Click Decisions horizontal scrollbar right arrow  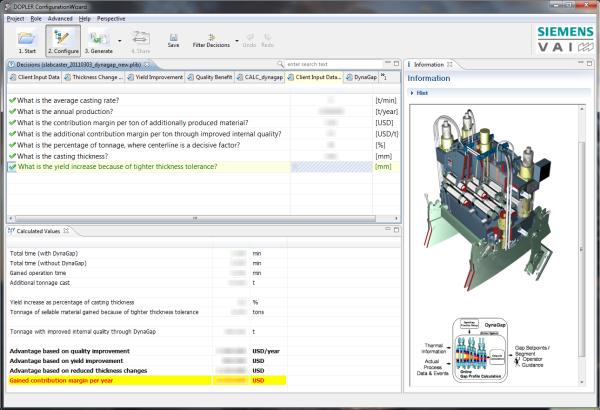tap(396, 218)
